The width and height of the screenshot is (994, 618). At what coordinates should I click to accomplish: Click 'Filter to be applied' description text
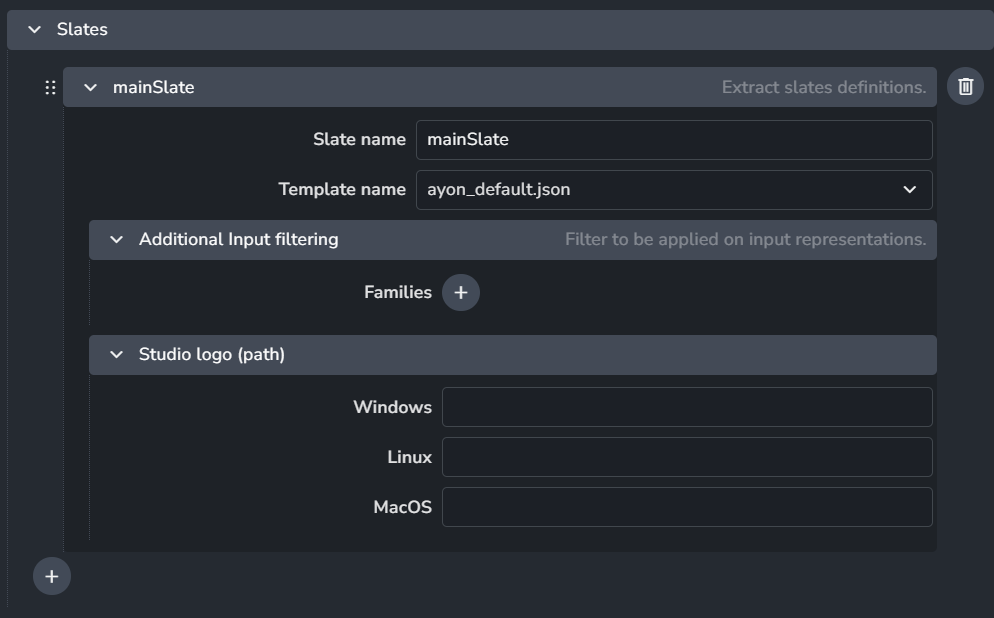745,240
